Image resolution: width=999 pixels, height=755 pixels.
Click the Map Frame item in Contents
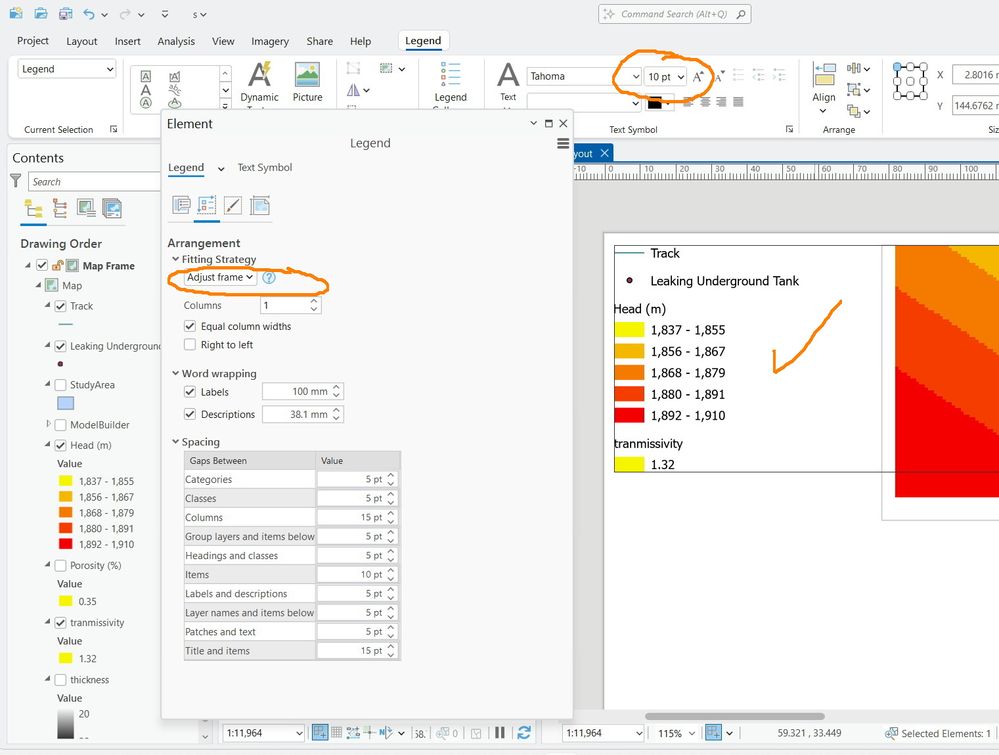pos(108,266)
